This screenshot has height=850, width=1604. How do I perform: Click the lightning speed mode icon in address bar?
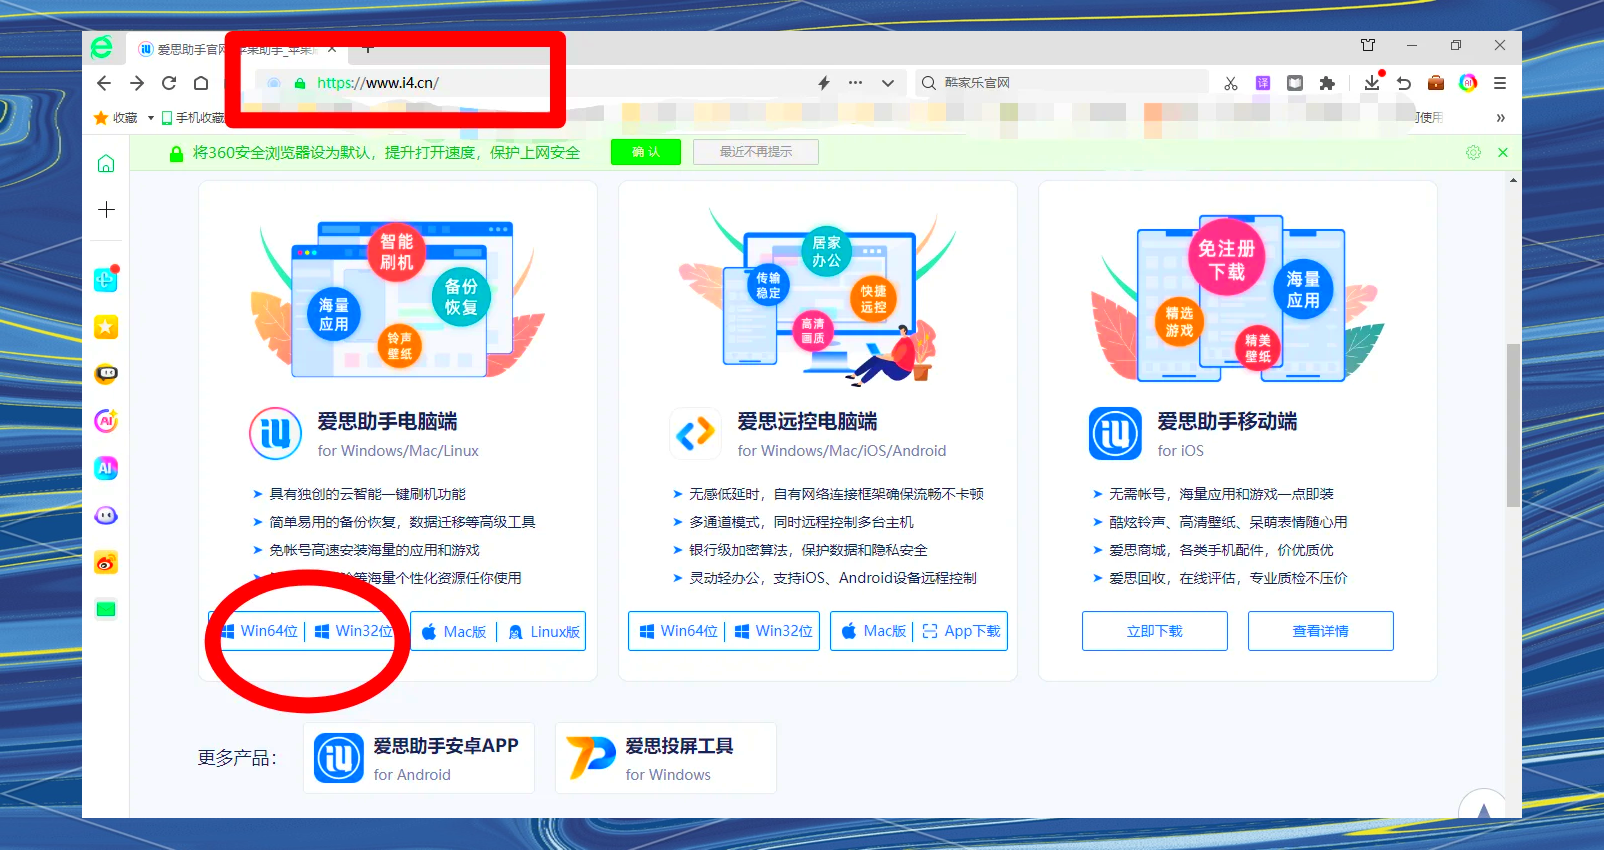(x=824, y=83)
